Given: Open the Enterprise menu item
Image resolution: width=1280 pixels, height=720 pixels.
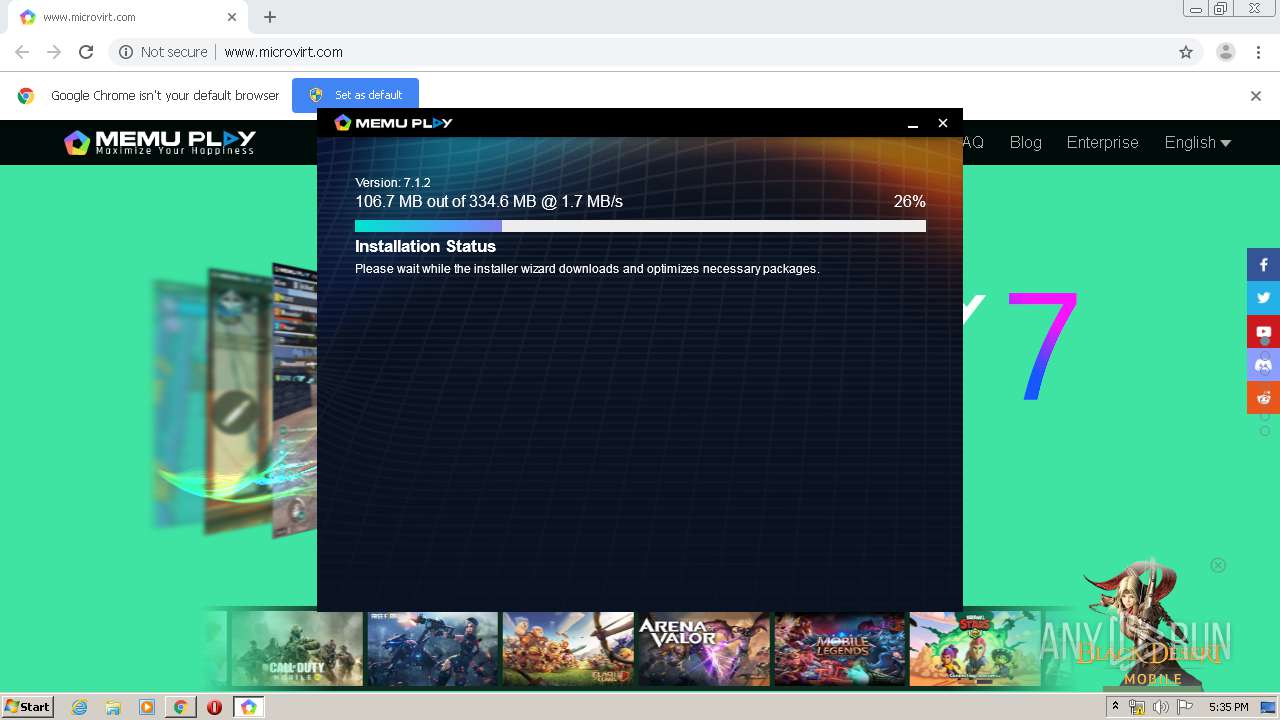Looking at the screenshot, I should pos(1102,143).
